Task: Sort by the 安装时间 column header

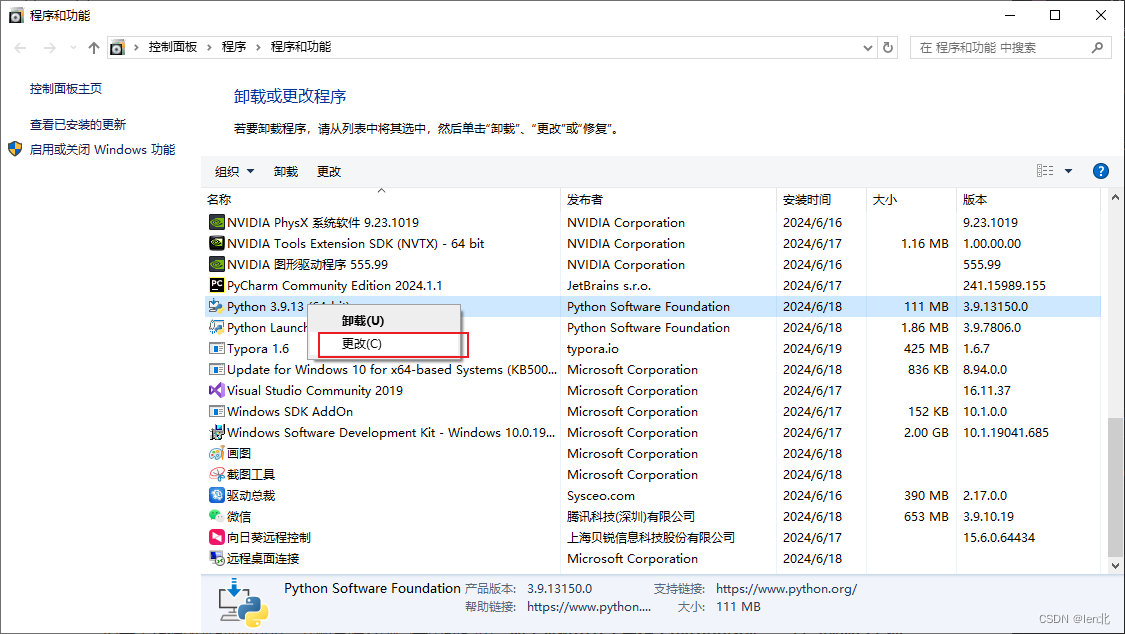Action: point(822,199)
